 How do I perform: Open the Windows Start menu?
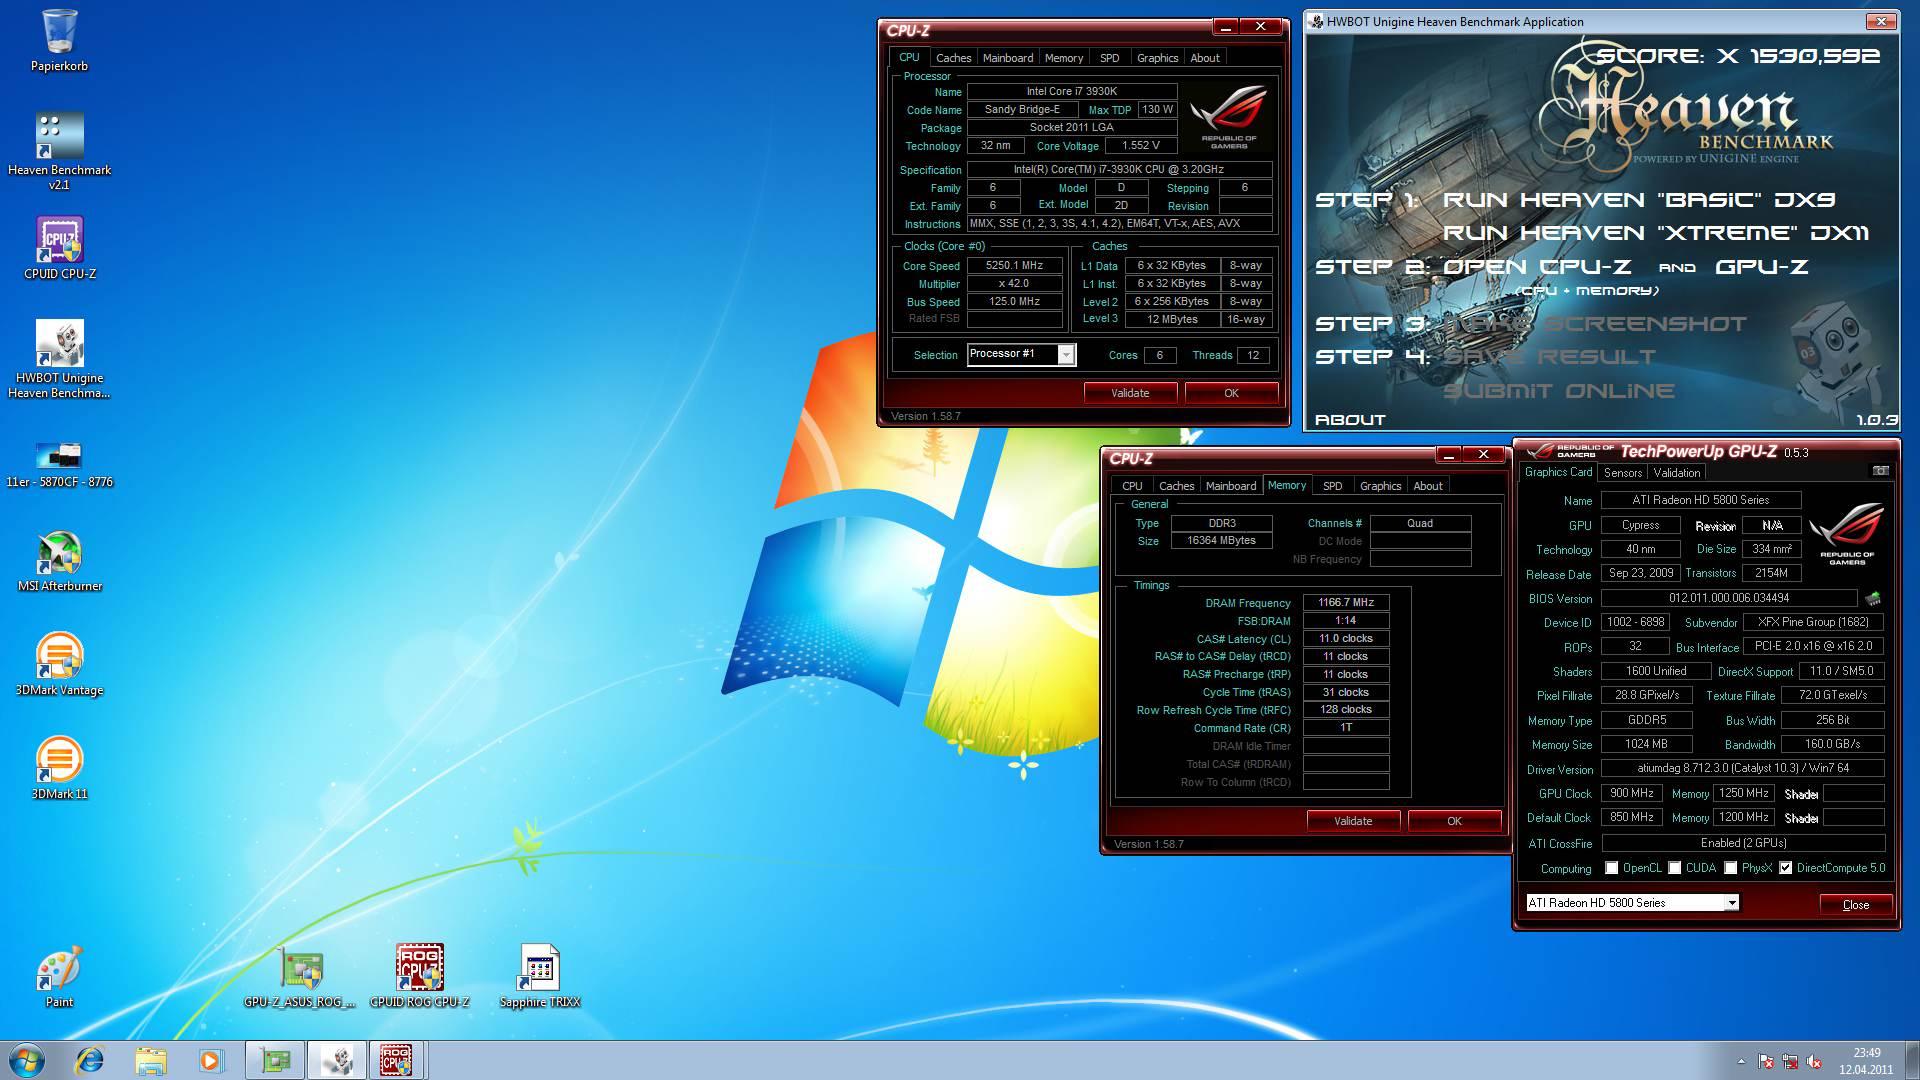(x=27, y=1060)
